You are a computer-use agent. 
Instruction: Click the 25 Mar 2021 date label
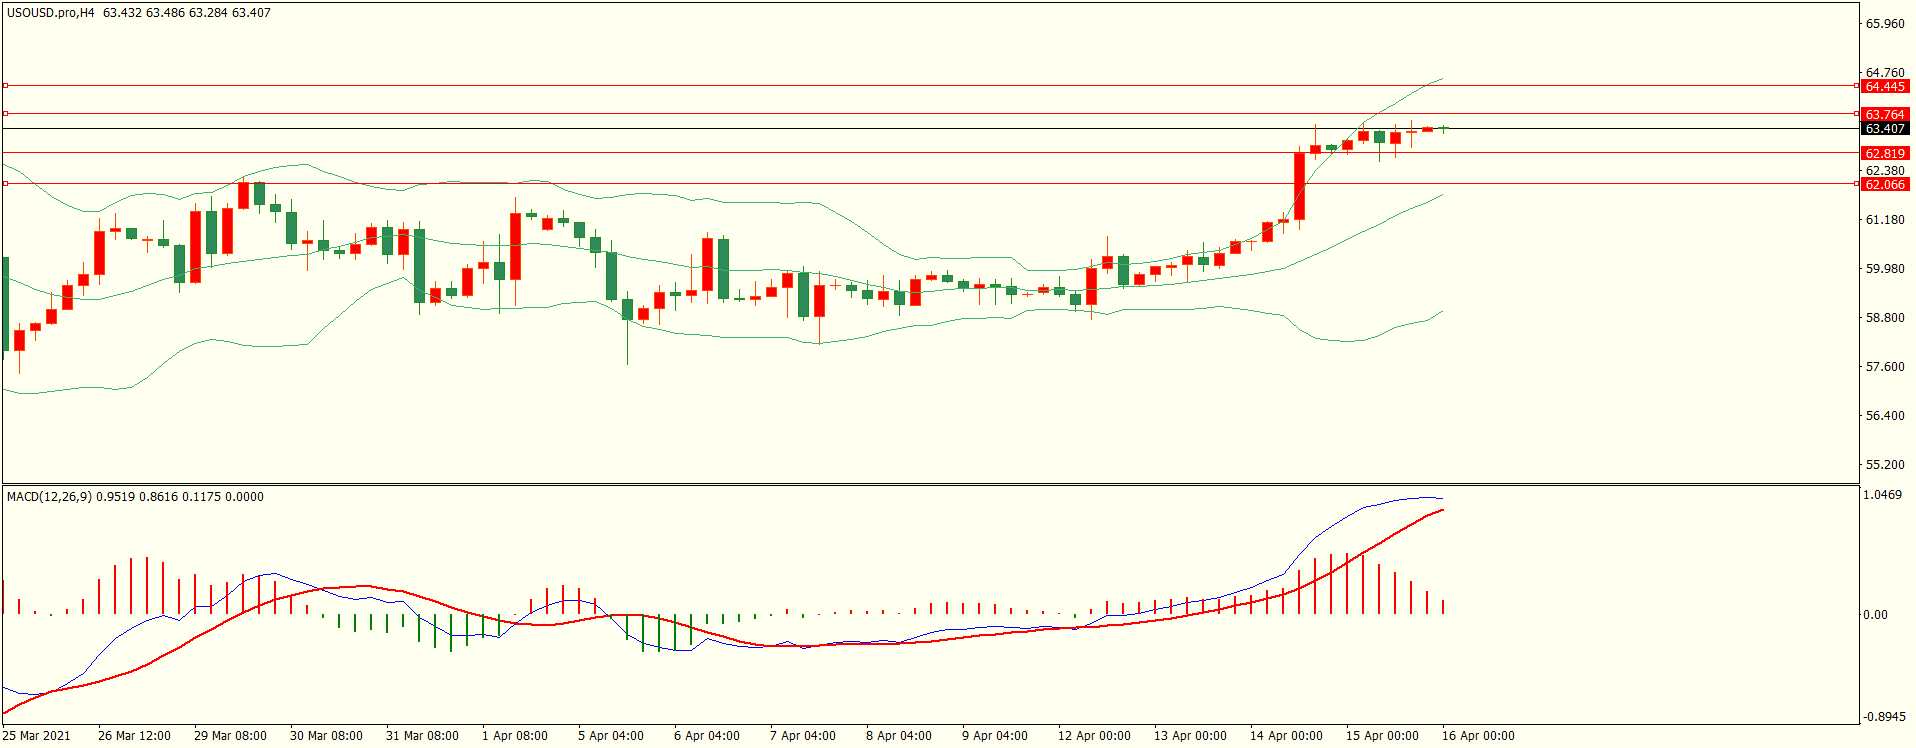tap(37, 736)
